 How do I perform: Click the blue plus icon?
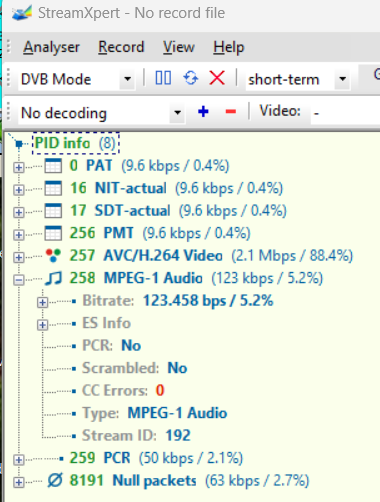(203, 111)
